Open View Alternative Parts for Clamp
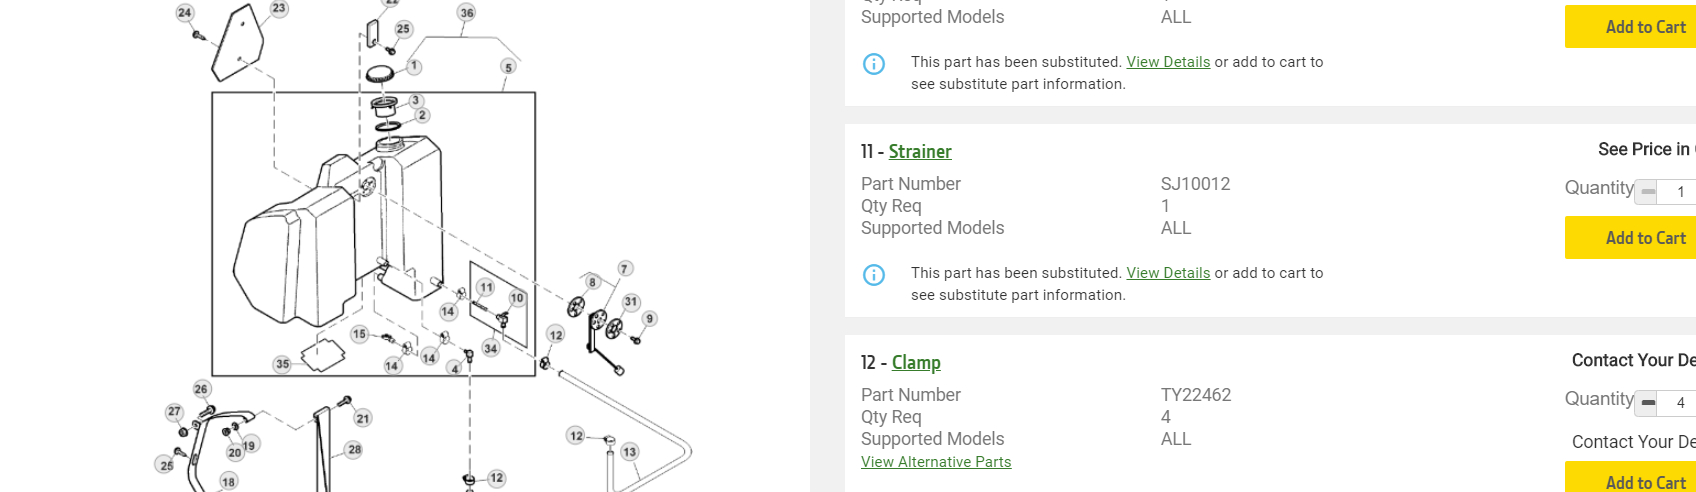 coord(936,462)
